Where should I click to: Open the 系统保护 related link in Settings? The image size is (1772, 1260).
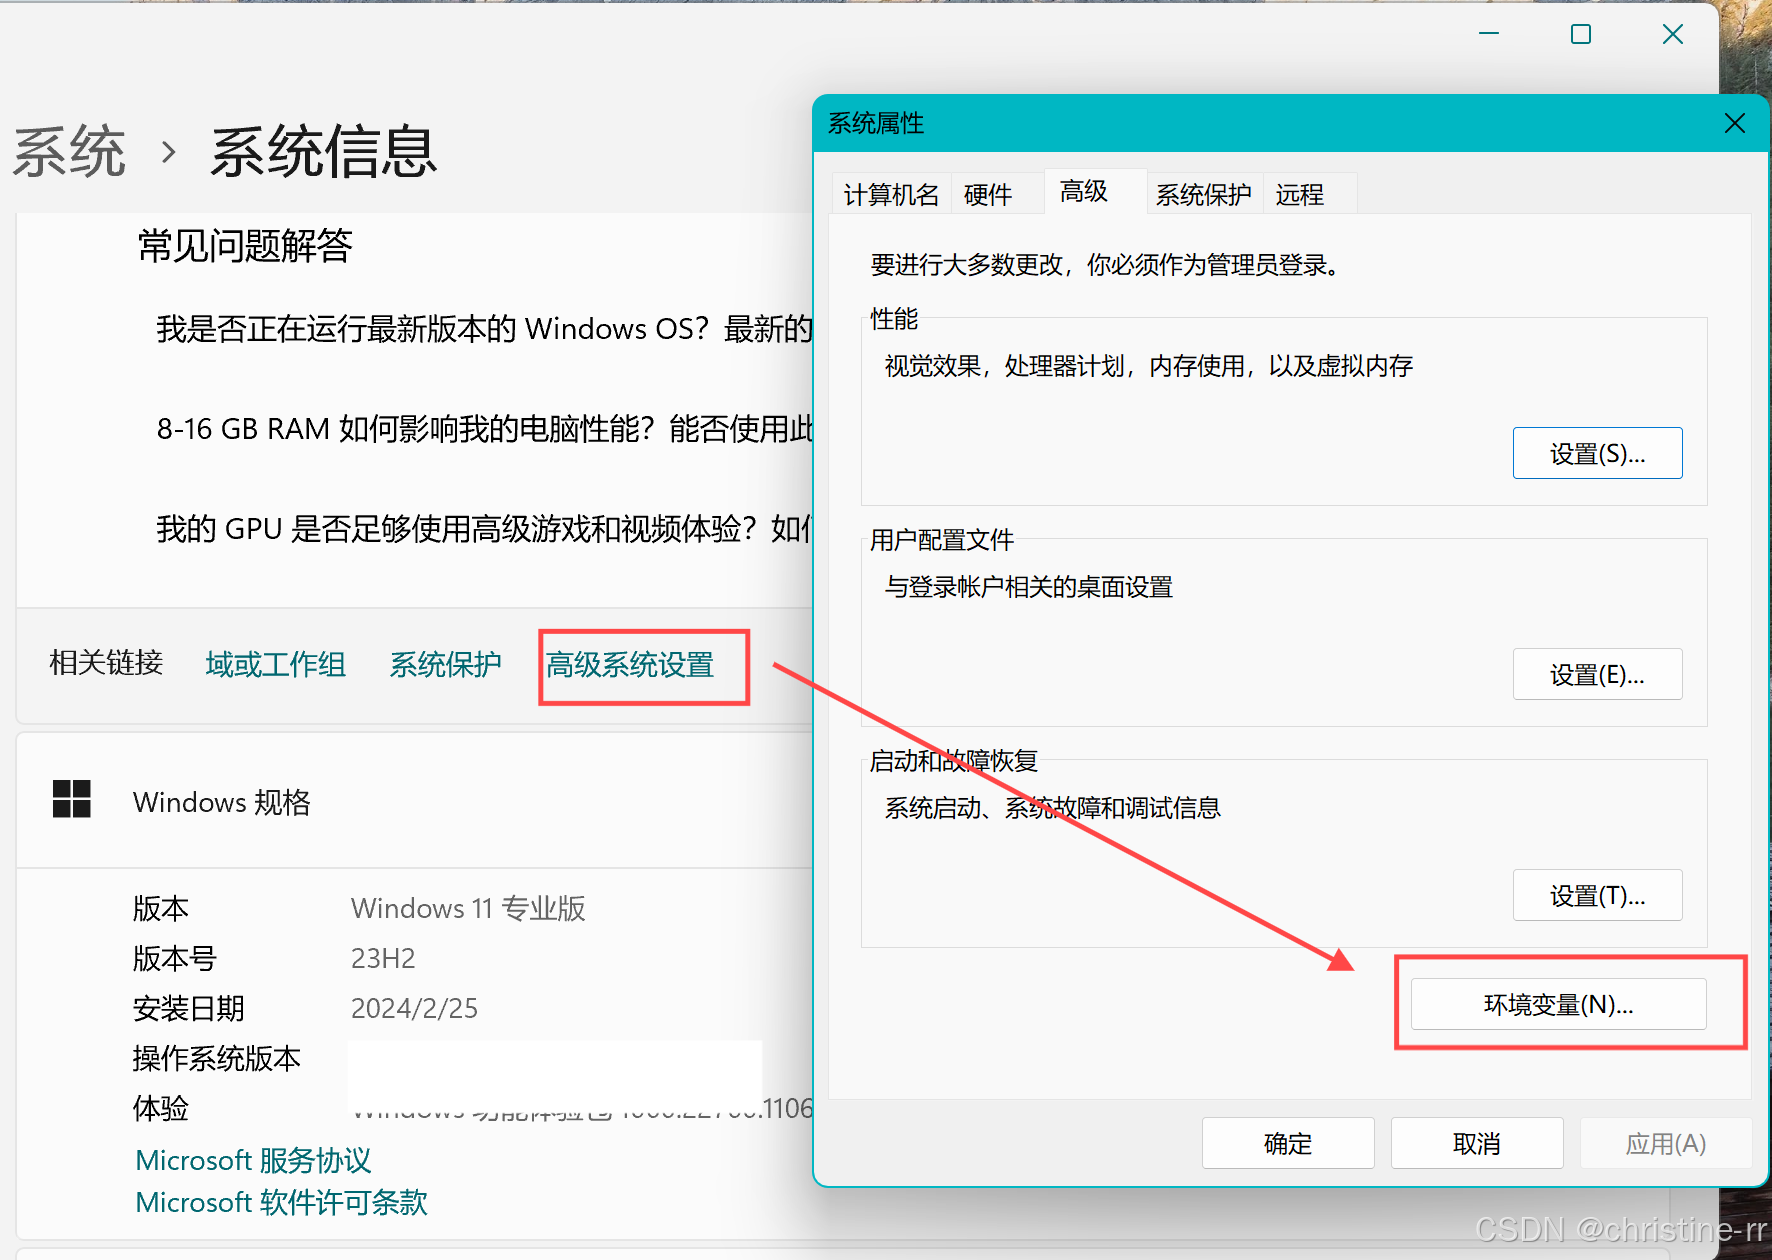coord(446,665)
